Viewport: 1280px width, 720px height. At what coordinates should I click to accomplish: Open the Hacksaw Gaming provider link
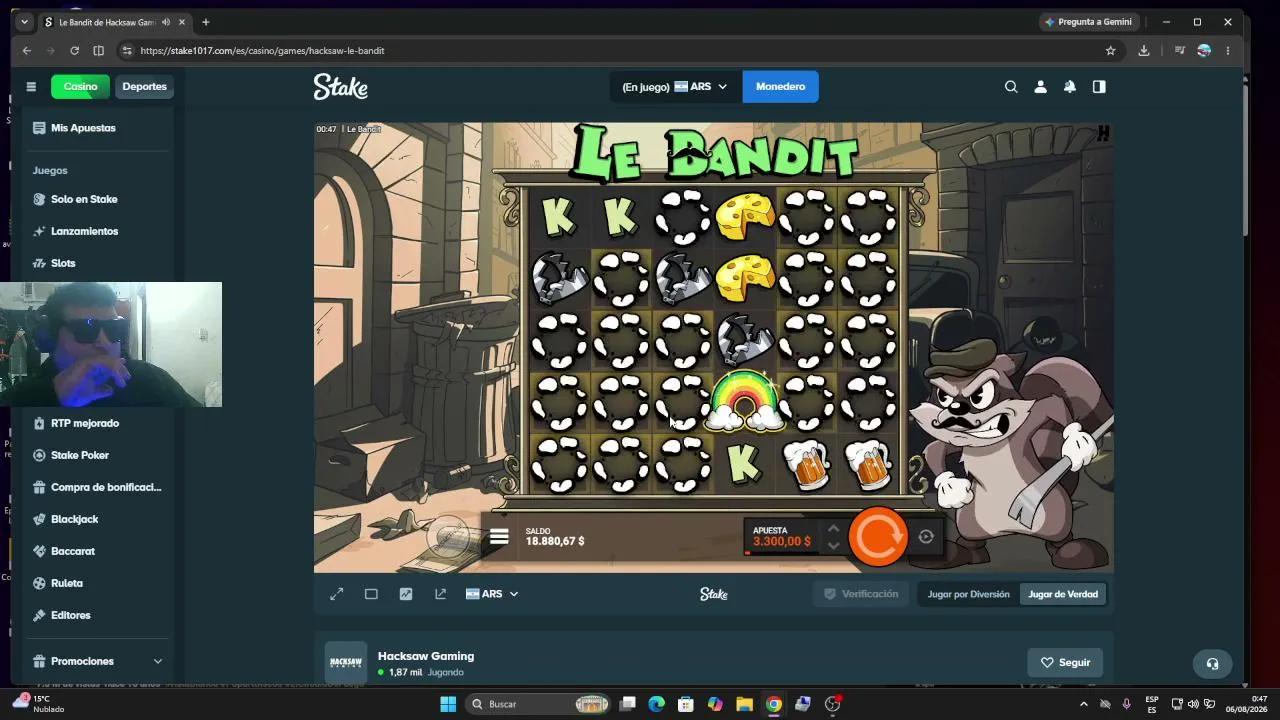click(x=426, y=656)
